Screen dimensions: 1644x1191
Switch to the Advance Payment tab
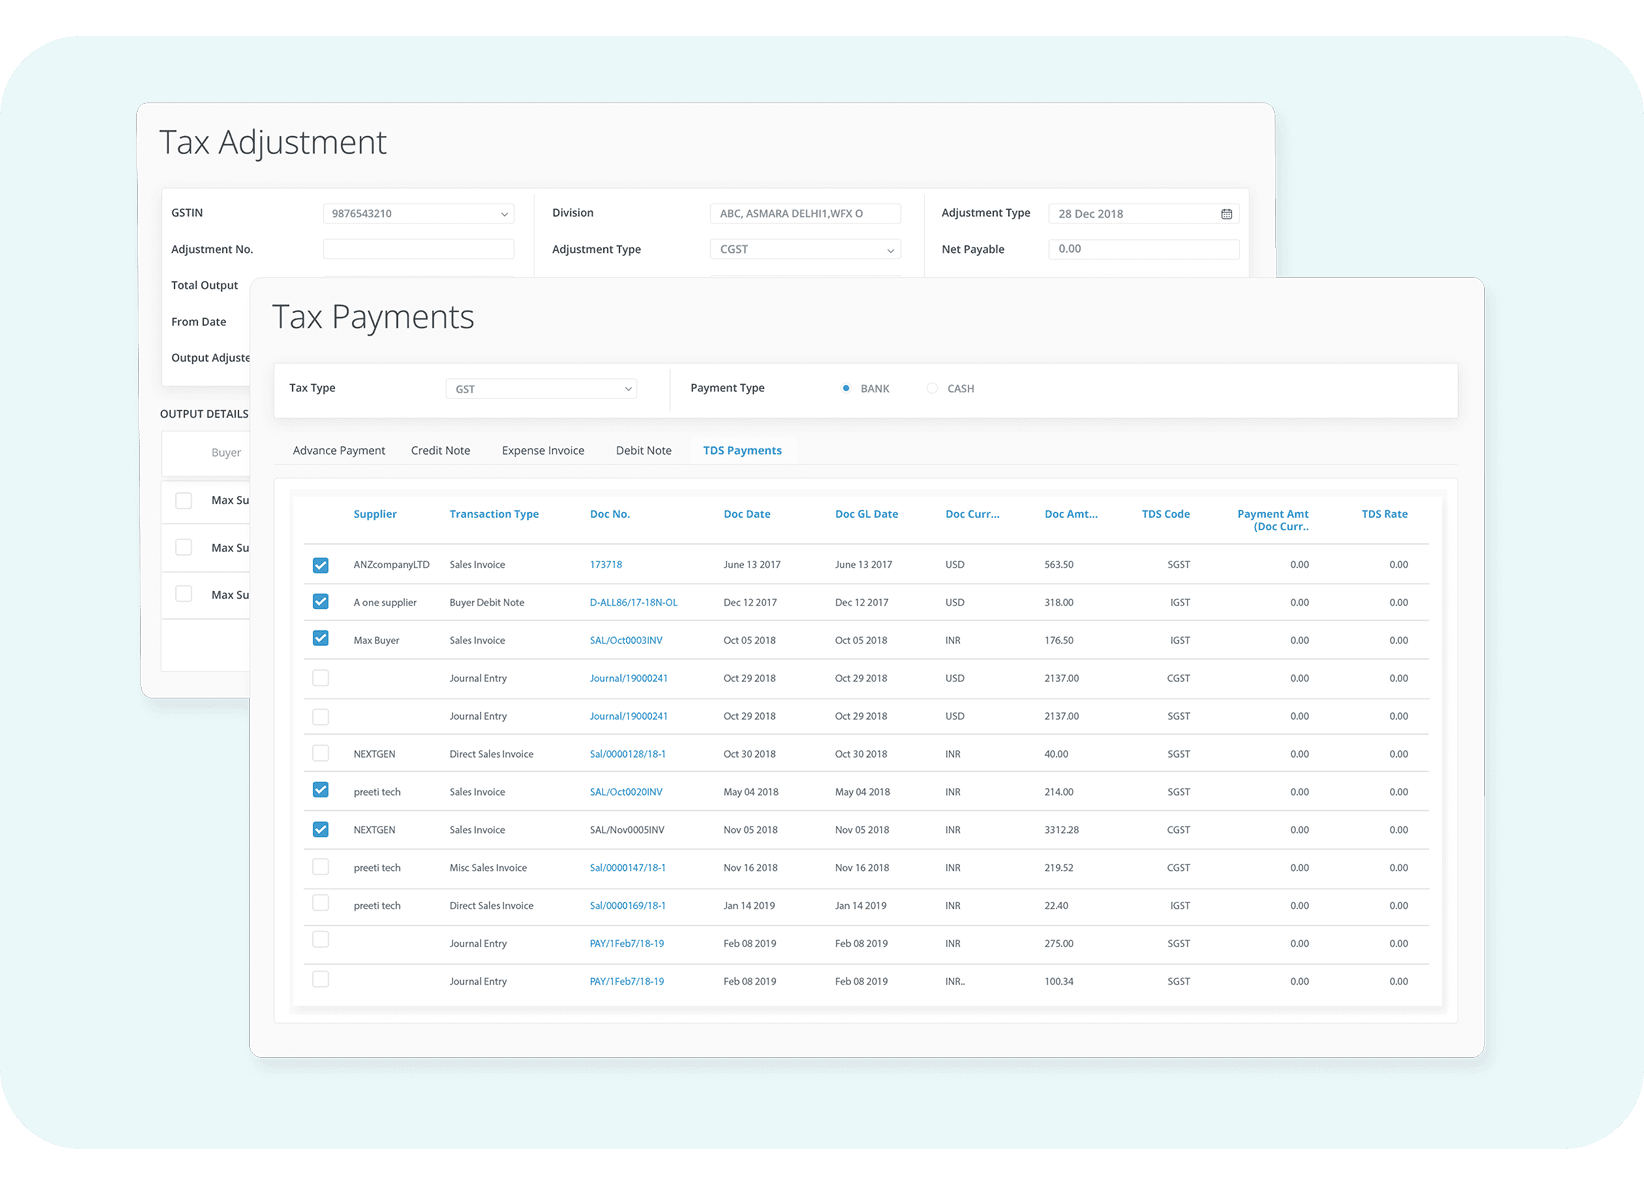(338, 451)
